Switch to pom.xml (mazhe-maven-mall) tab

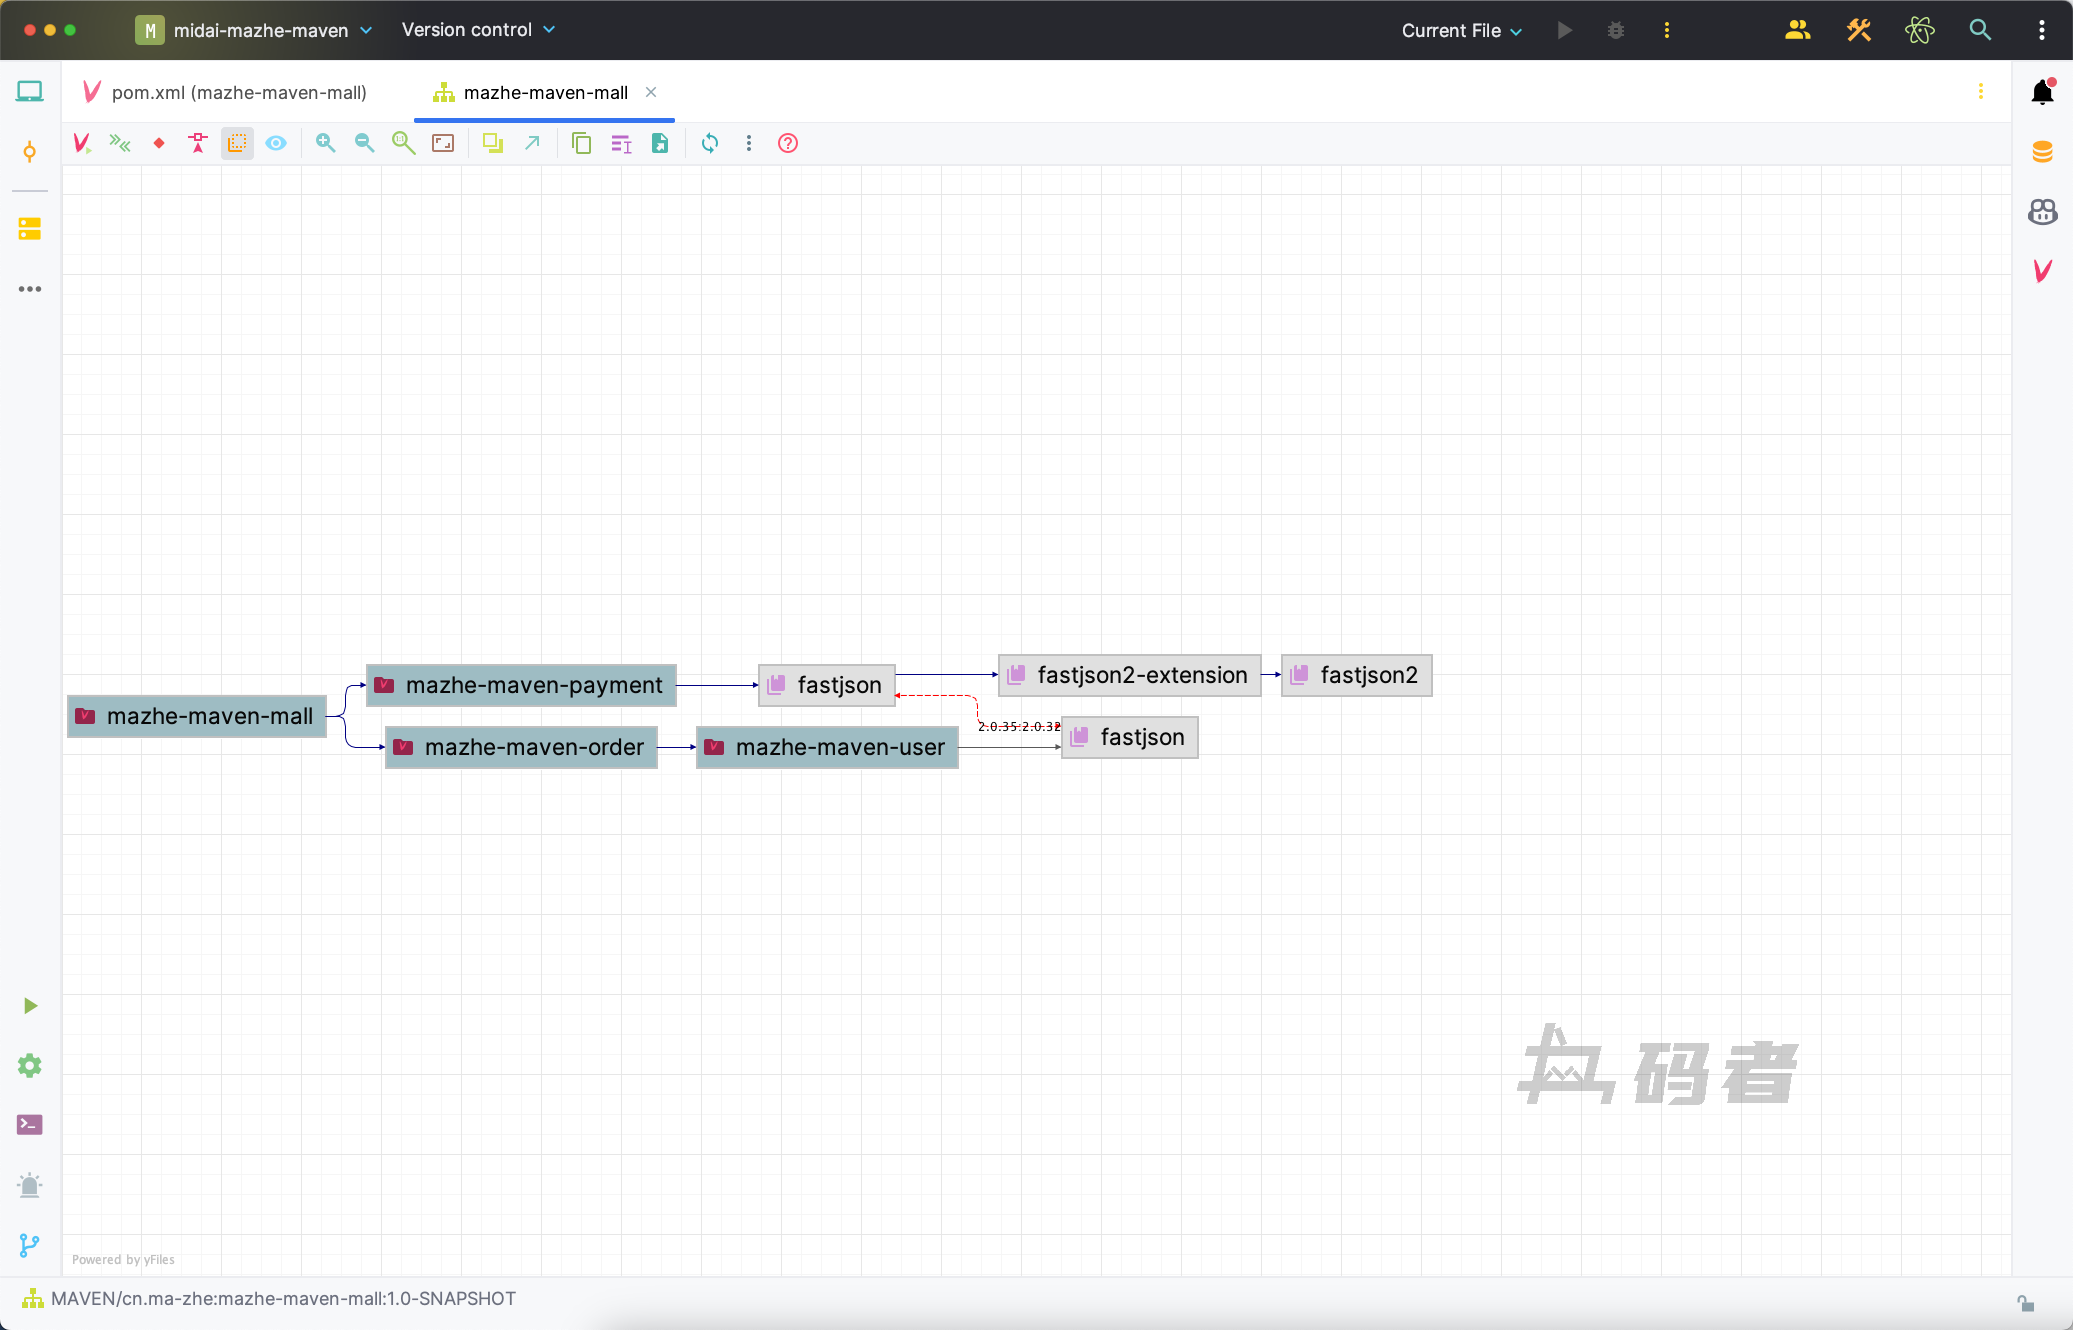(238, 92)
